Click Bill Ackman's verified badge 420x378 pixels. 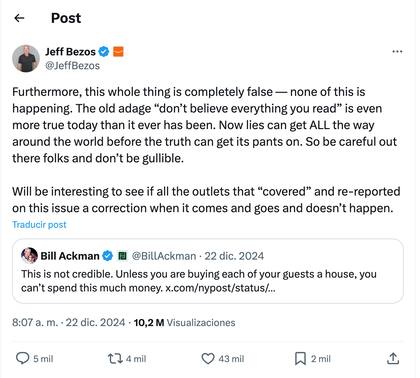[108, 256]
